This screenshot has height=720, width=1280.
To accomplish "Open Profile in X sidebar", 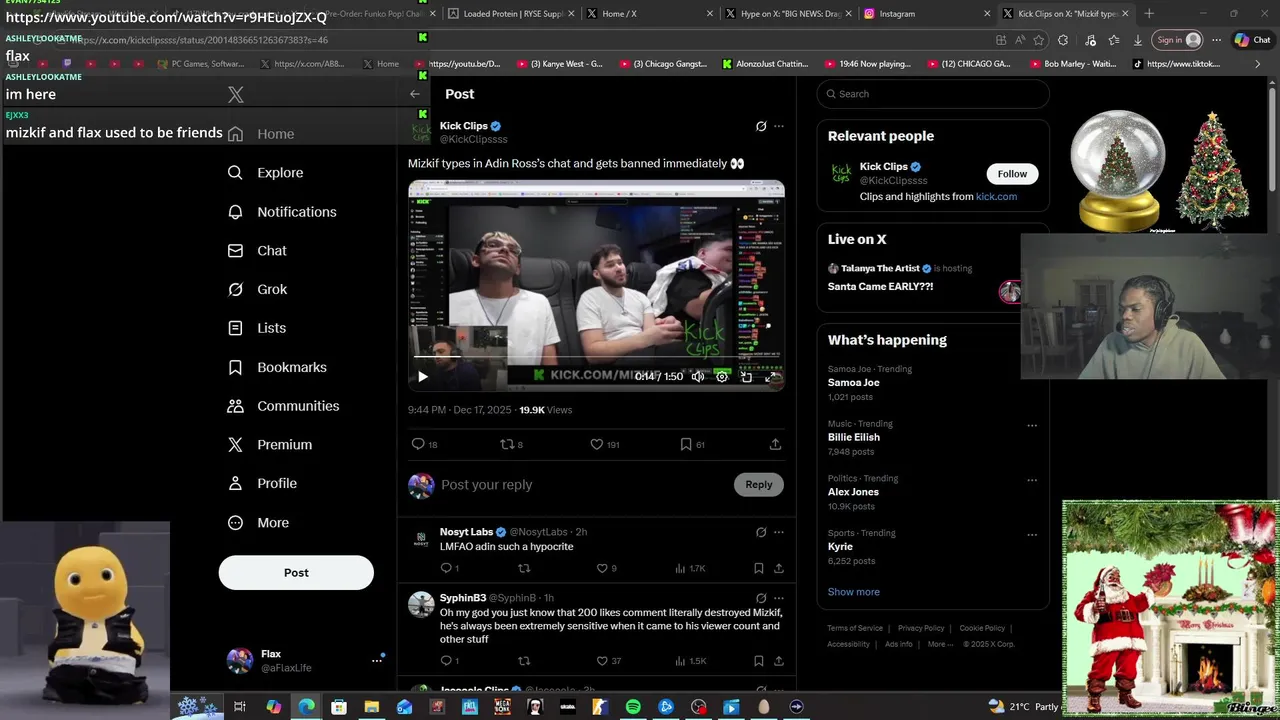I will 263,483.
